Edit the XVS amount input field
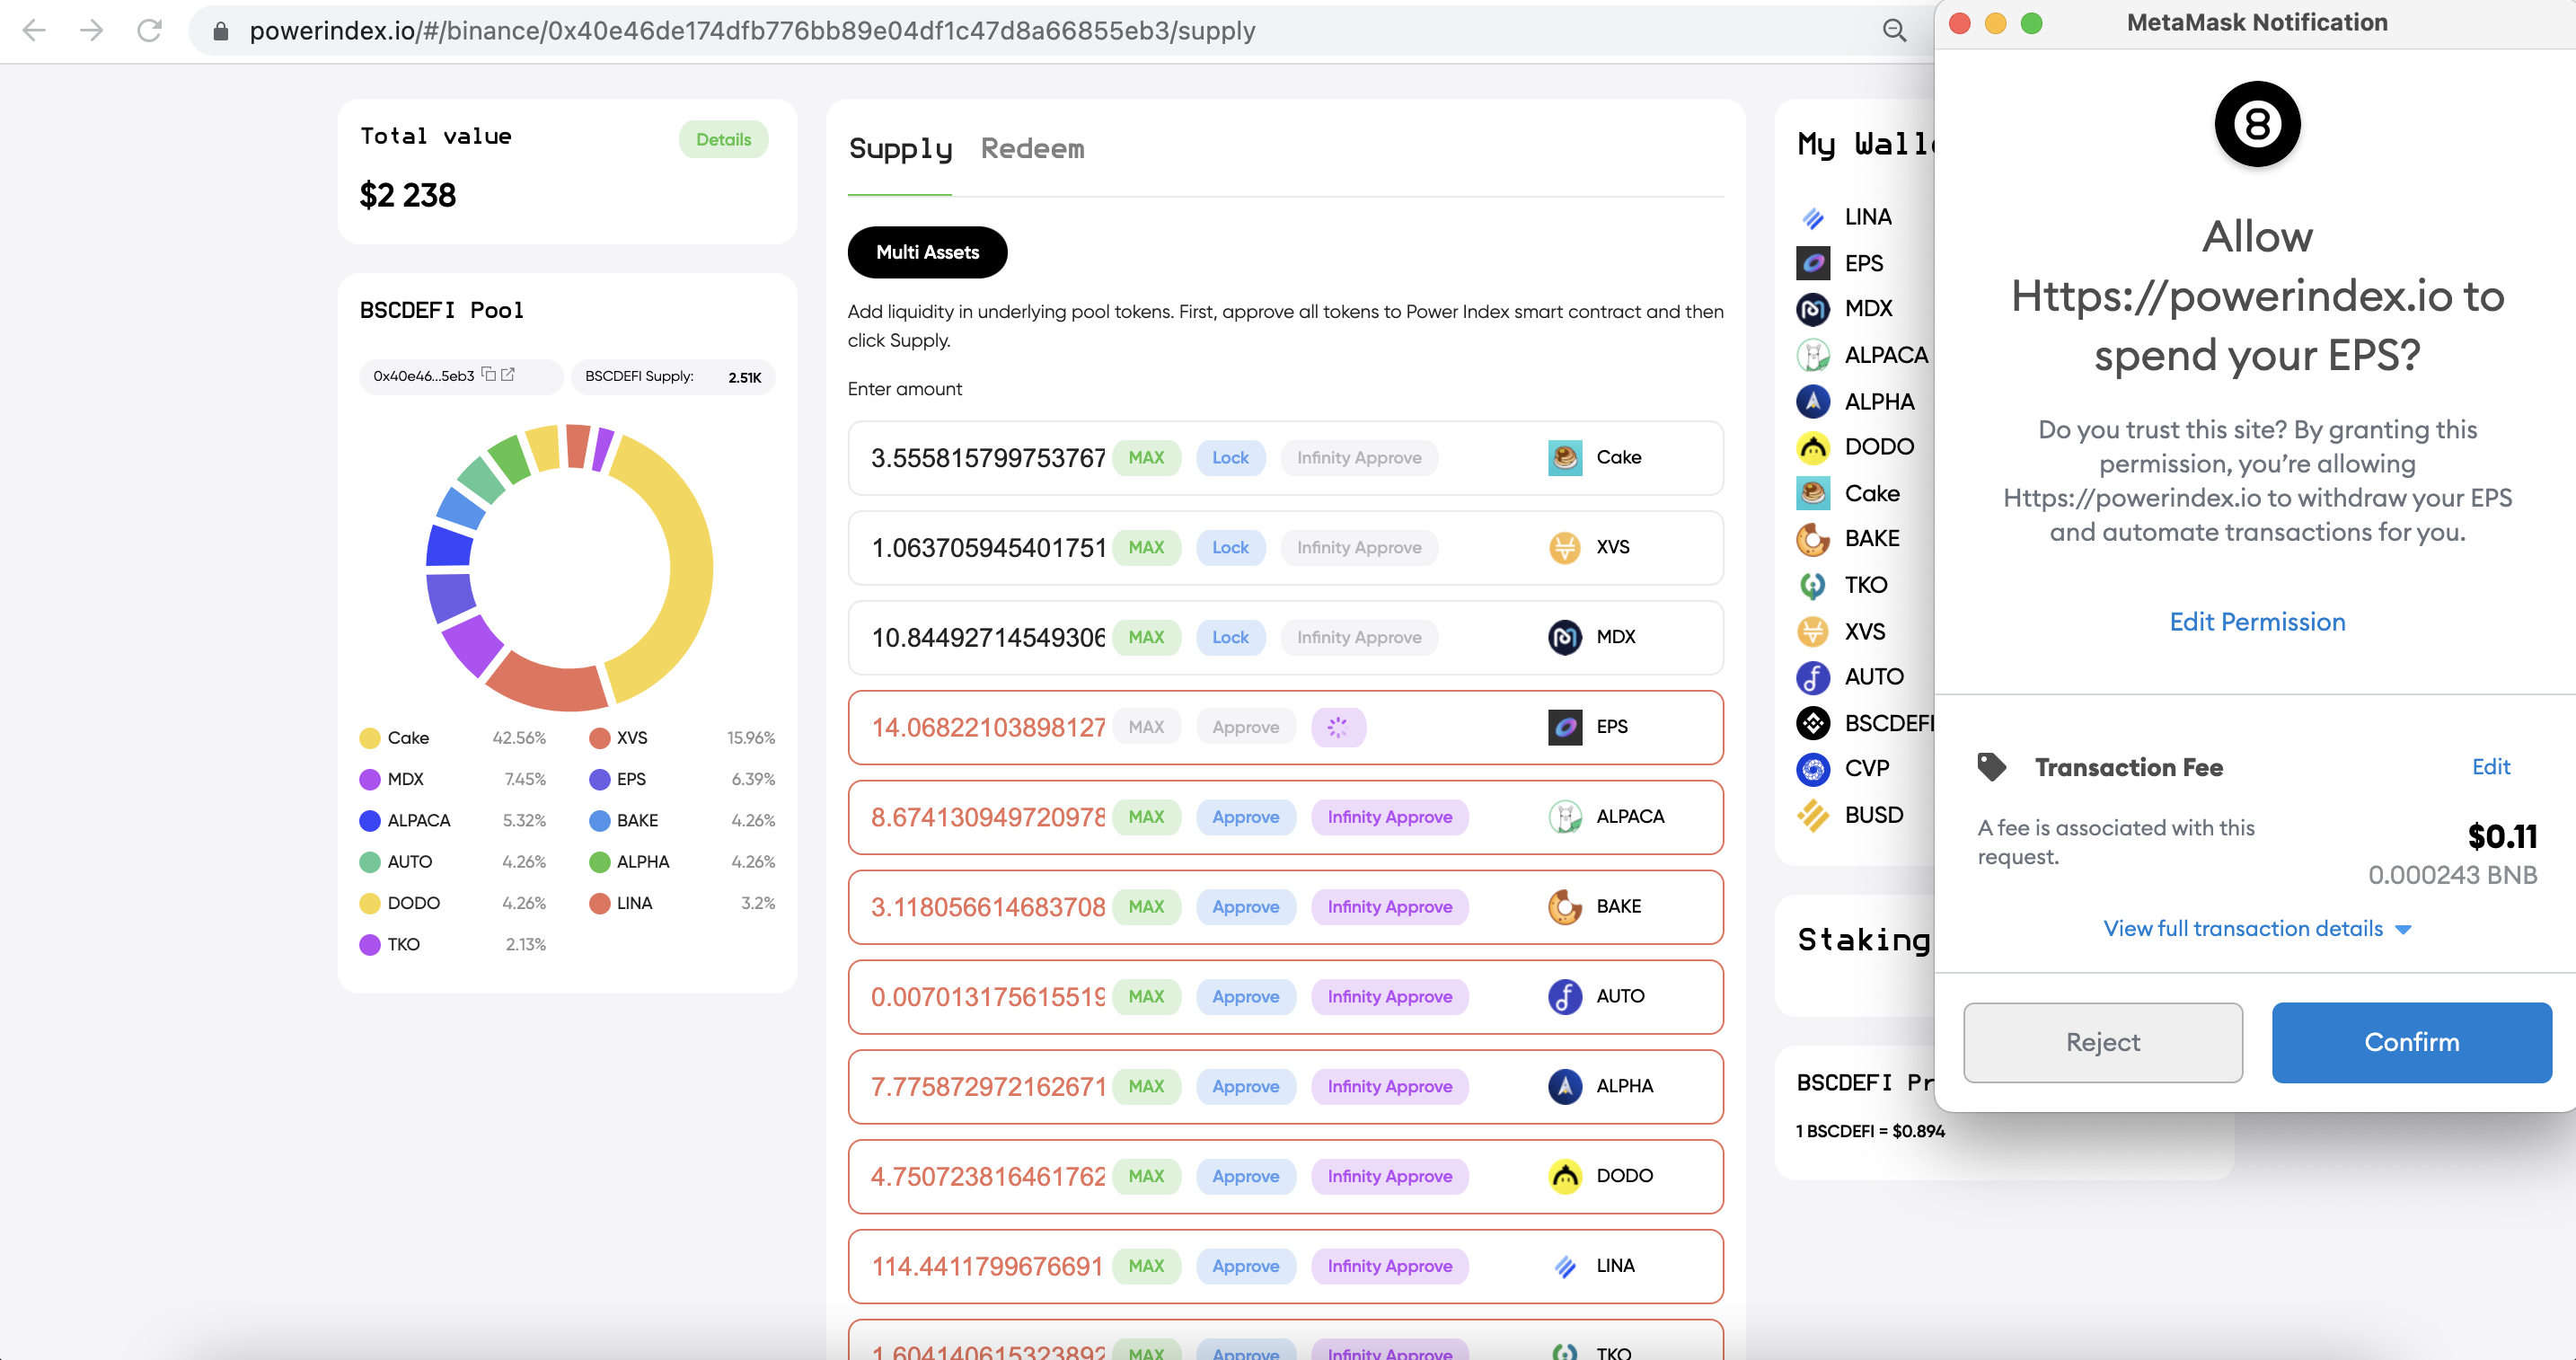The image size is (2576, 1360). coord(987,548)
